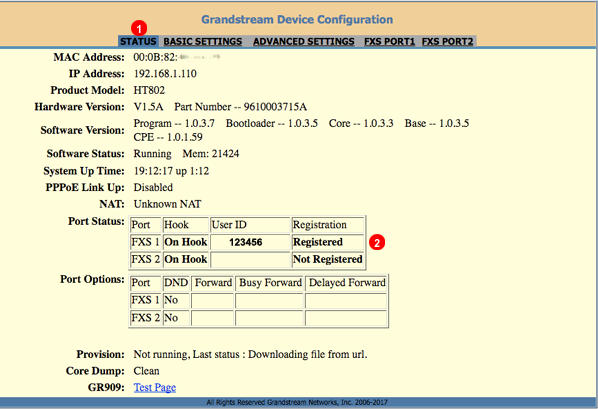Go to FXS PORT2 tab

pyautogui.click(x=447, y=41)
